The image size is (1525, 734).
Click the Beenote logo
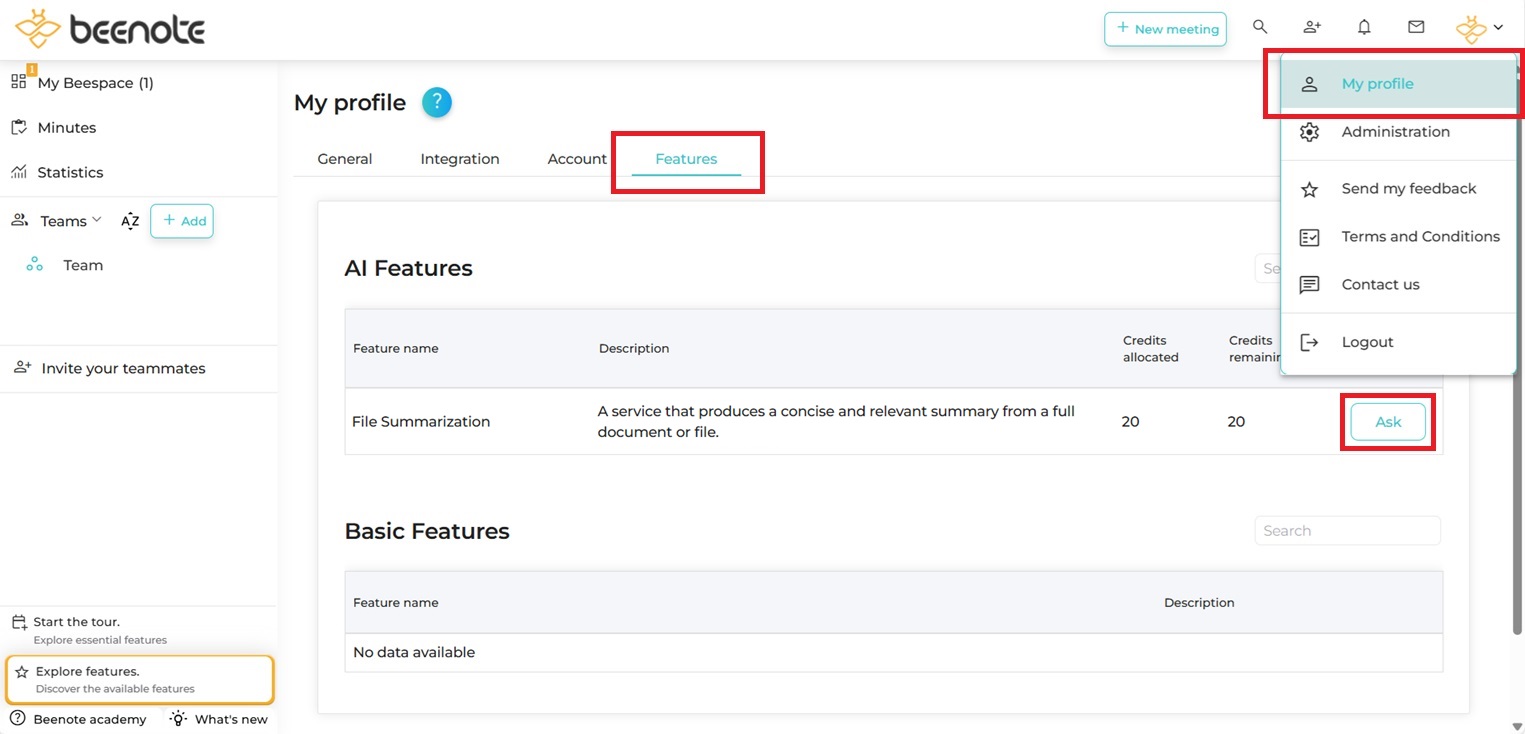coord(110,29)
